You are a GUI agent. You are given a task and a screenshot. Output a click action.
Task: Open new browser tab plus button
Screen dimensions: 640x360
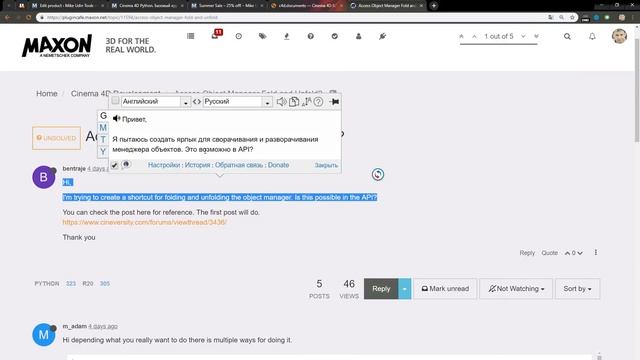(434, 6)
